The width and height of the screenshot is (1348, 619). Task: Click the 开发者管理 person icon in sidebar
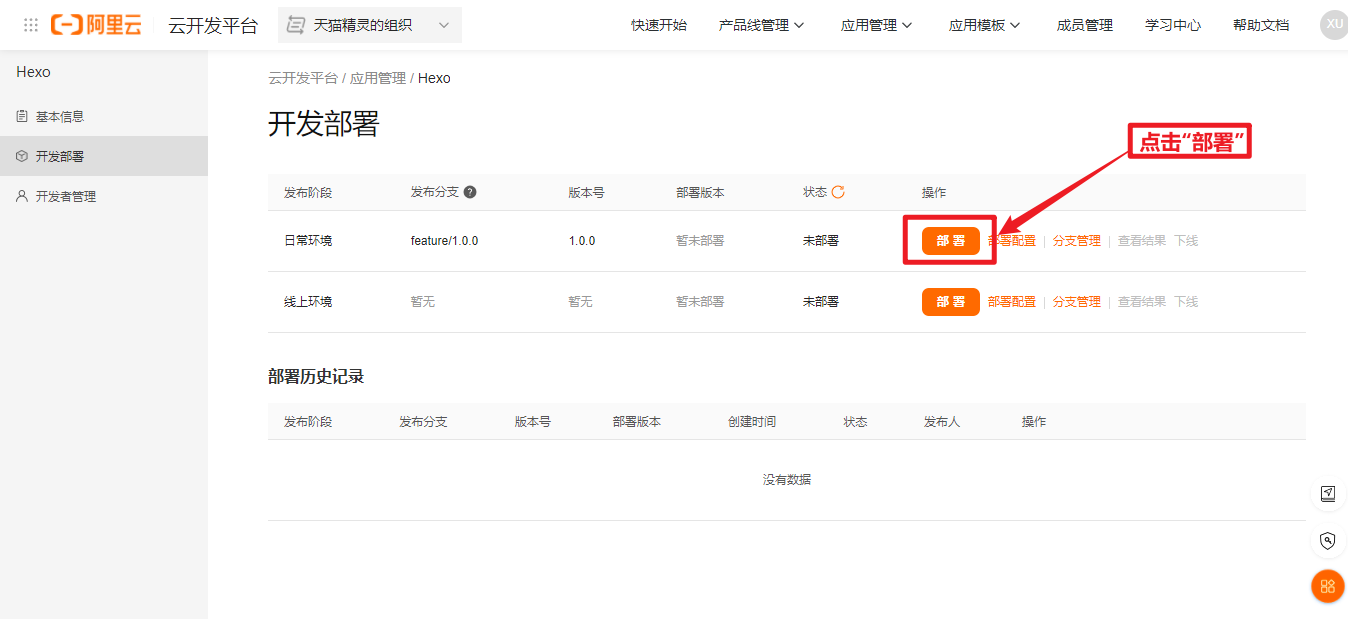(x=22, y=196)
